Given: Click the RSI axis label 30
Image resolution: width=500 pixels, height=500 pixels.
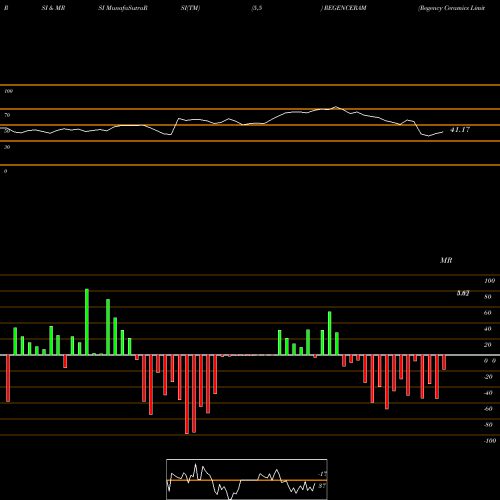Looking at the screenshot, I should 7,147.
